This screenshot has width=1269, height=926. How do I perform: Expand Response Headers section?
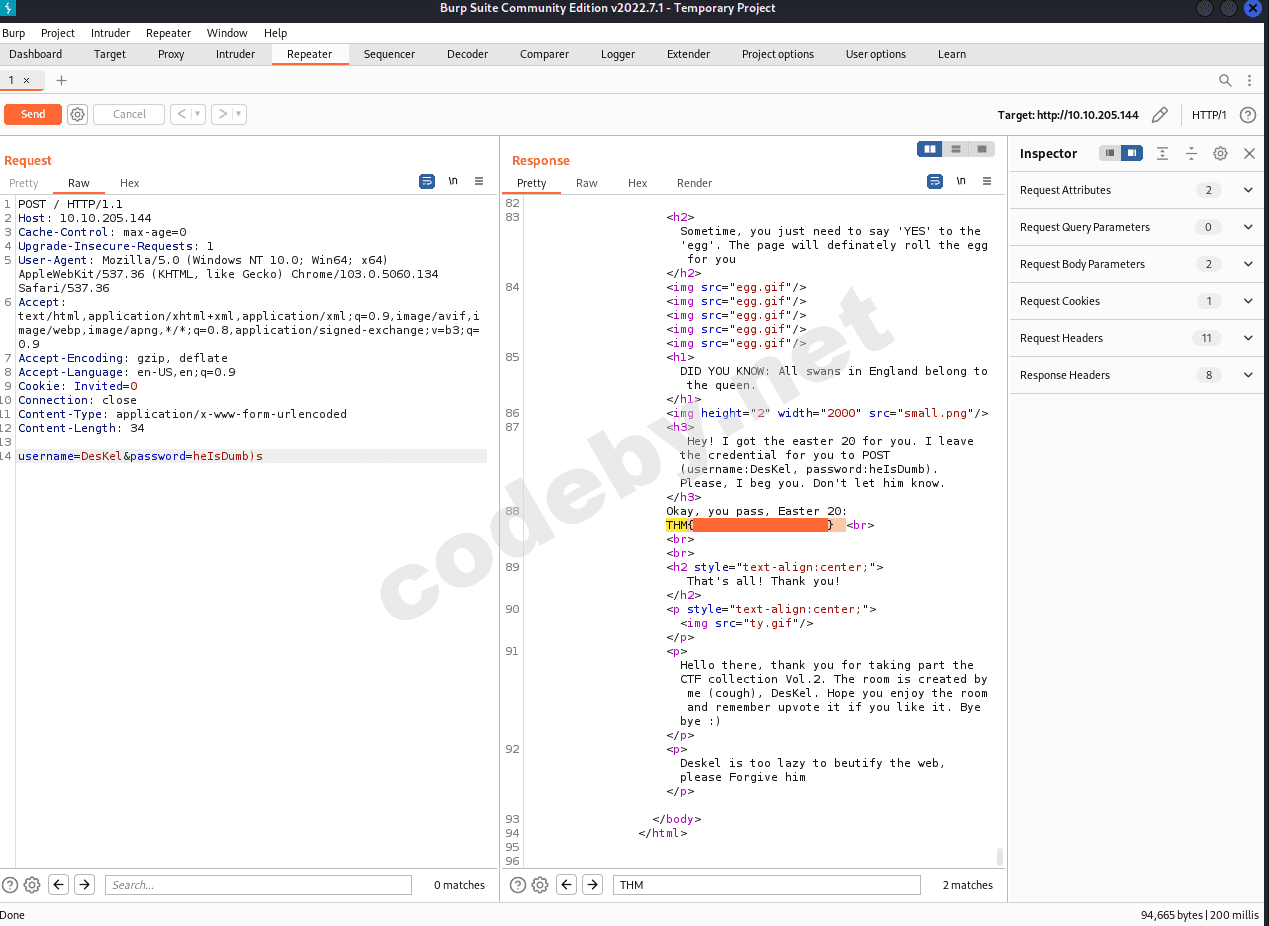tap(1248, 375)
